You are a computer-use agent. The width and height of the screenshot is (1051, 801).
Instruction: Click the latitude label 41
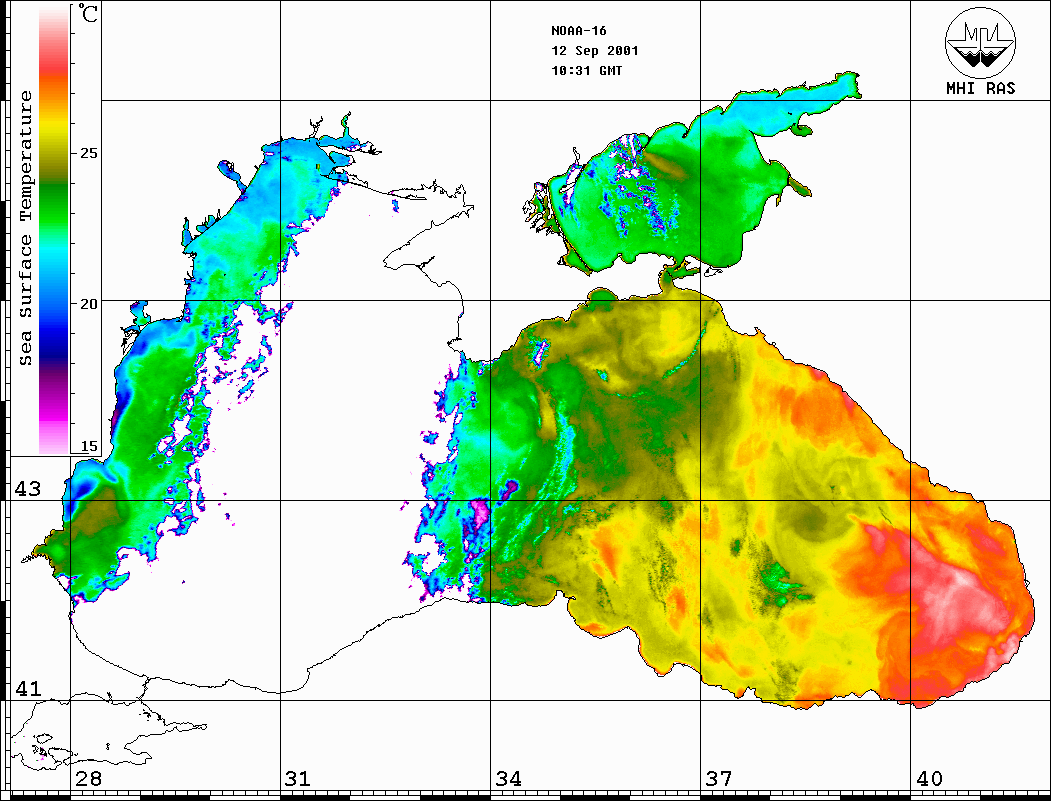(28, 689)
